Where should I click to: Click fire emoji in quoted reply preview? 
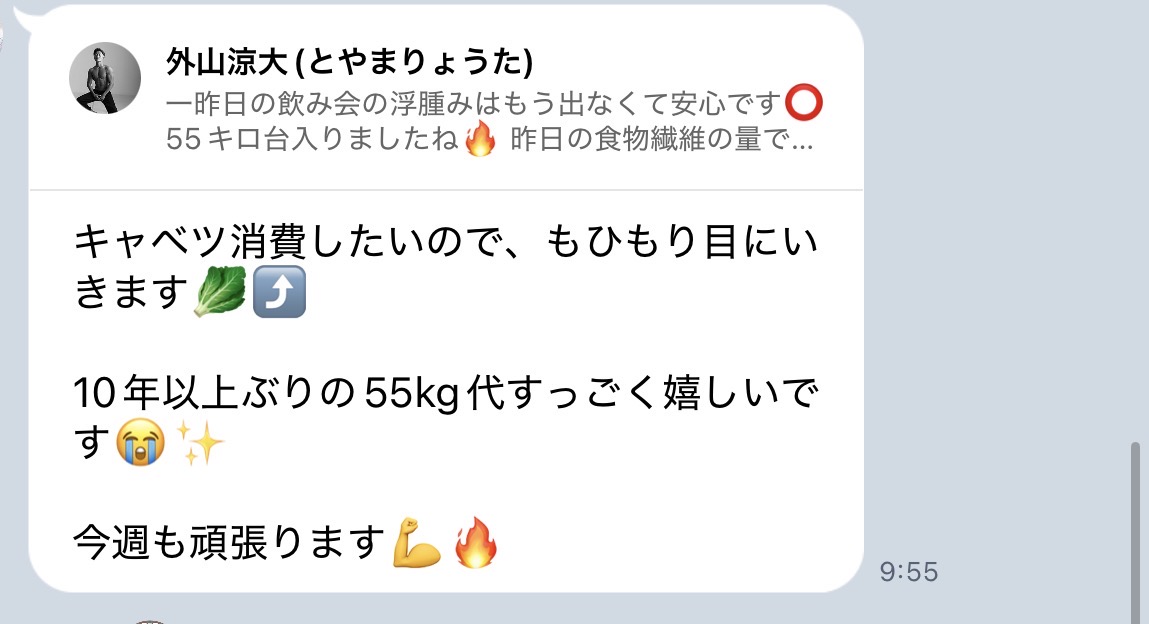click(x=480, y=138)
